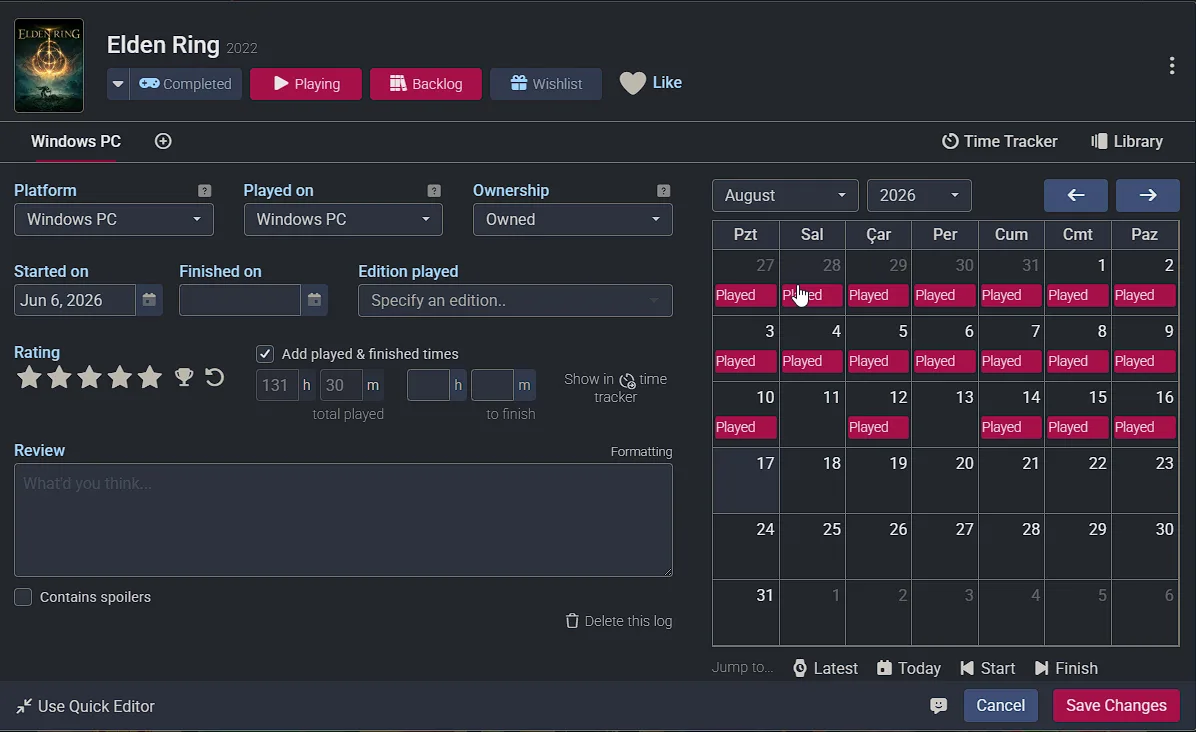
Task: Add a new log with plus icon
Action: click(163, 141)
